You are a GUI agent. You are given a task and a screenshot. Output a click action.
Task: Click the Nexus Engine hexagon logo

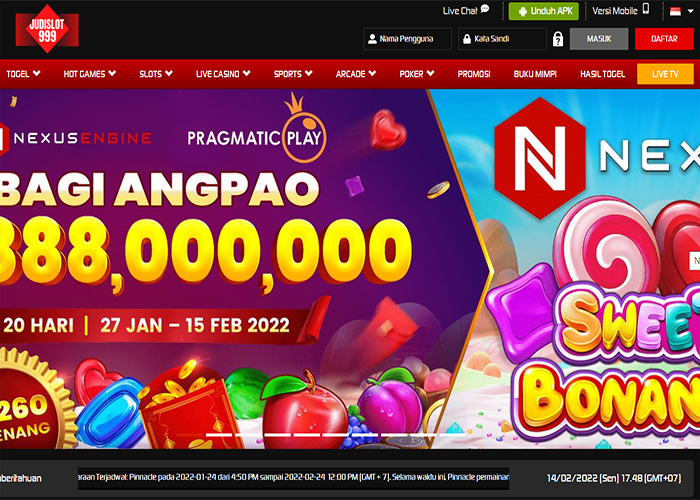(539, 158)
